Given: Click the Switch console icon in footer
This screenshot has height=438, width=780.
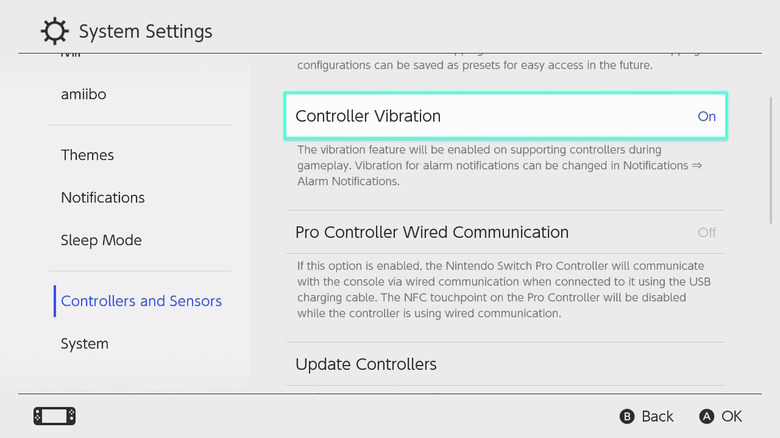Looking at the screenshot, I should pyautogui.click(x=55, y=415).
